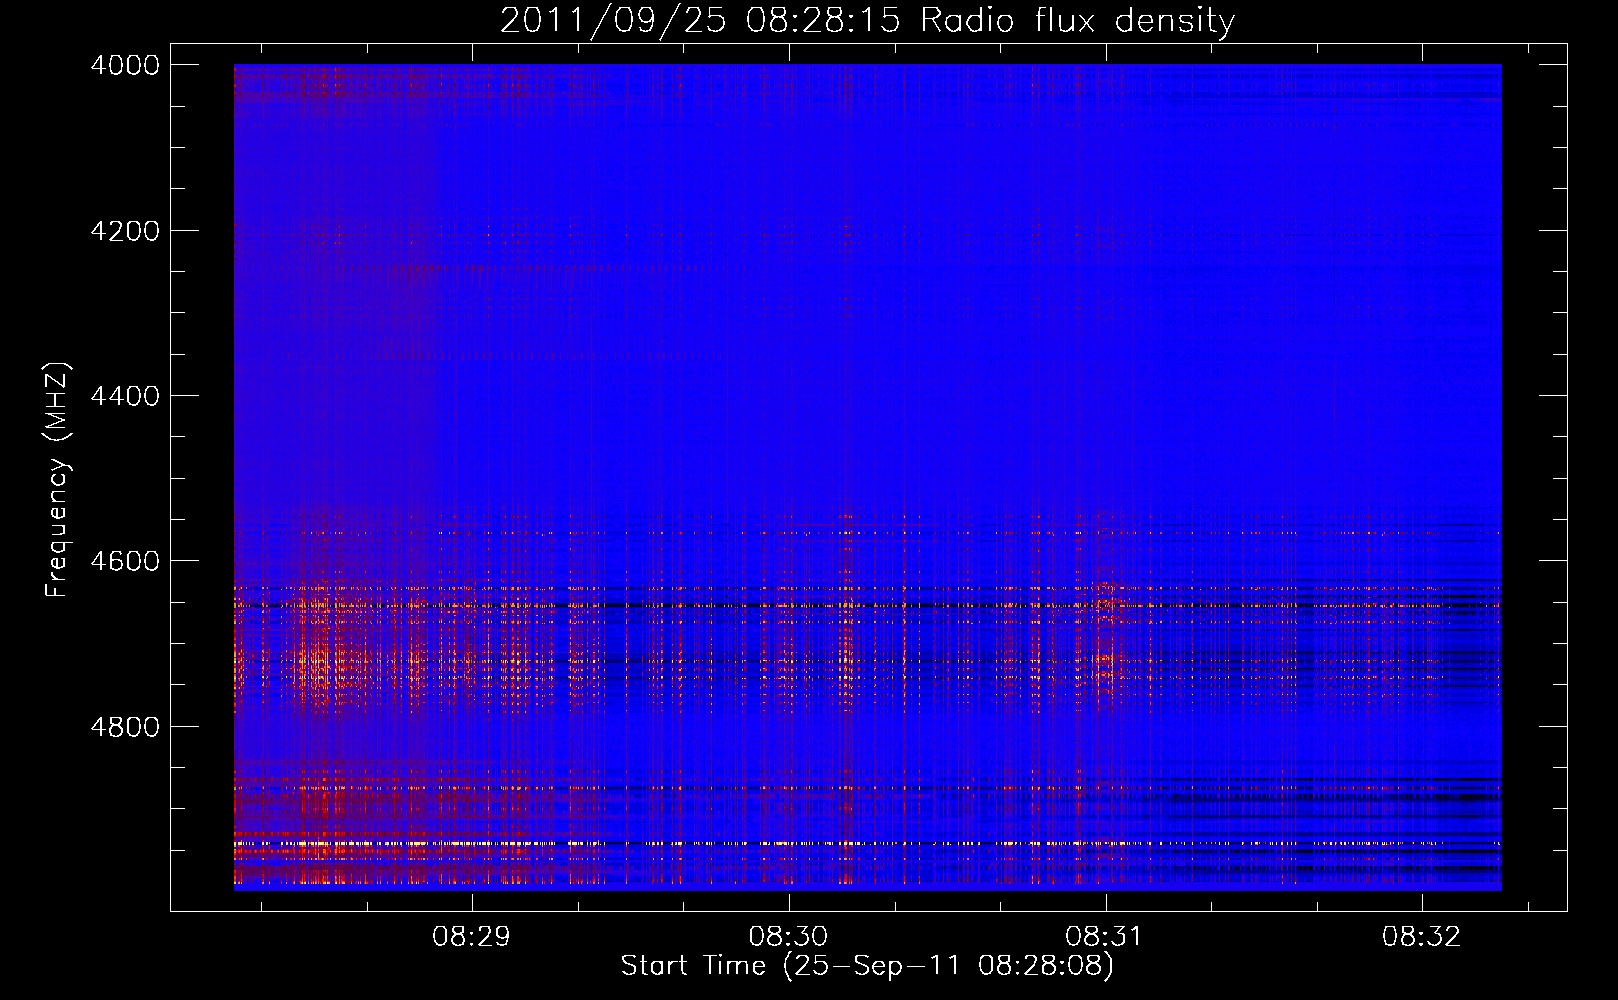Click the plot title "2011/09/25 08:28:15 Radio flux density"
Screen dimensions: 1618x1000
pos(867,21)
